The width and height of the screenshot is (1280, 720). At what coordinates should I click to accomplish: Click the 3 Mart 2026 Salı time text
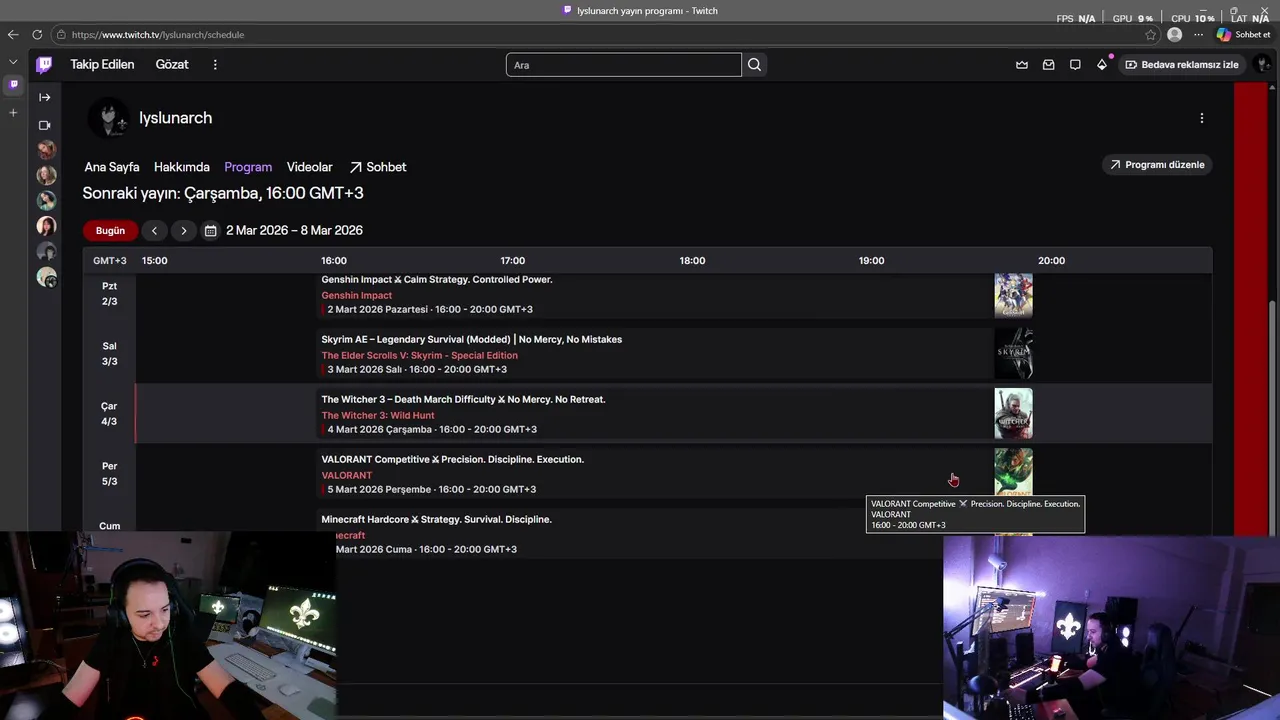(x=417, y=370)
